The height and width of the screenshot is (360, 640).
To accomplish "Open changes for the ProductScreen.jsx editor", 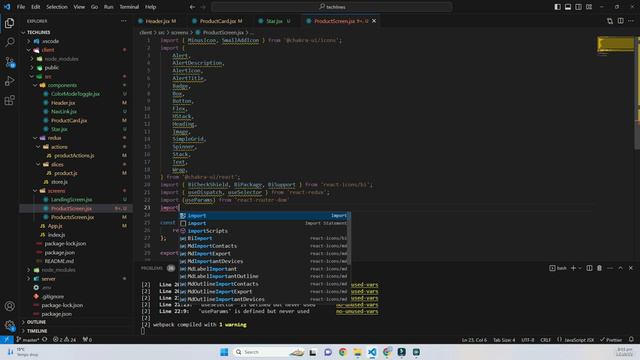I will tap(610, 21).
